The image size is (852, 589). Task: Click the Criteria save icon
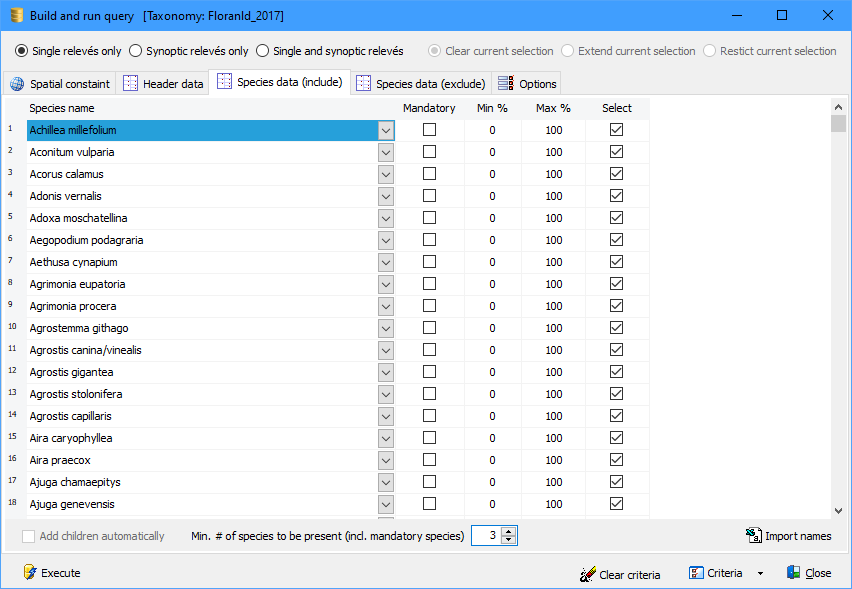click(696, 573)
